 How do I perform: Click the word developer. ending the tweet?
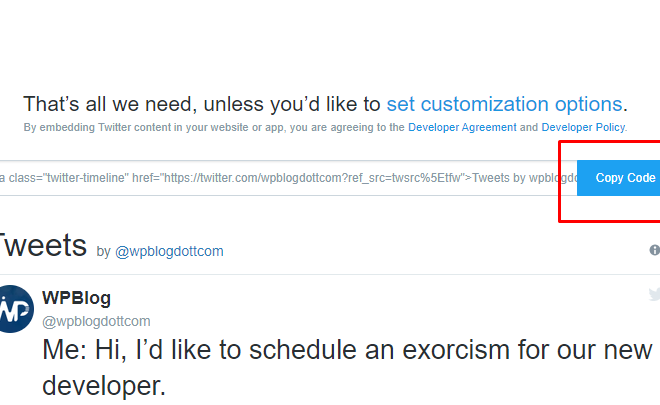[104, 386]
